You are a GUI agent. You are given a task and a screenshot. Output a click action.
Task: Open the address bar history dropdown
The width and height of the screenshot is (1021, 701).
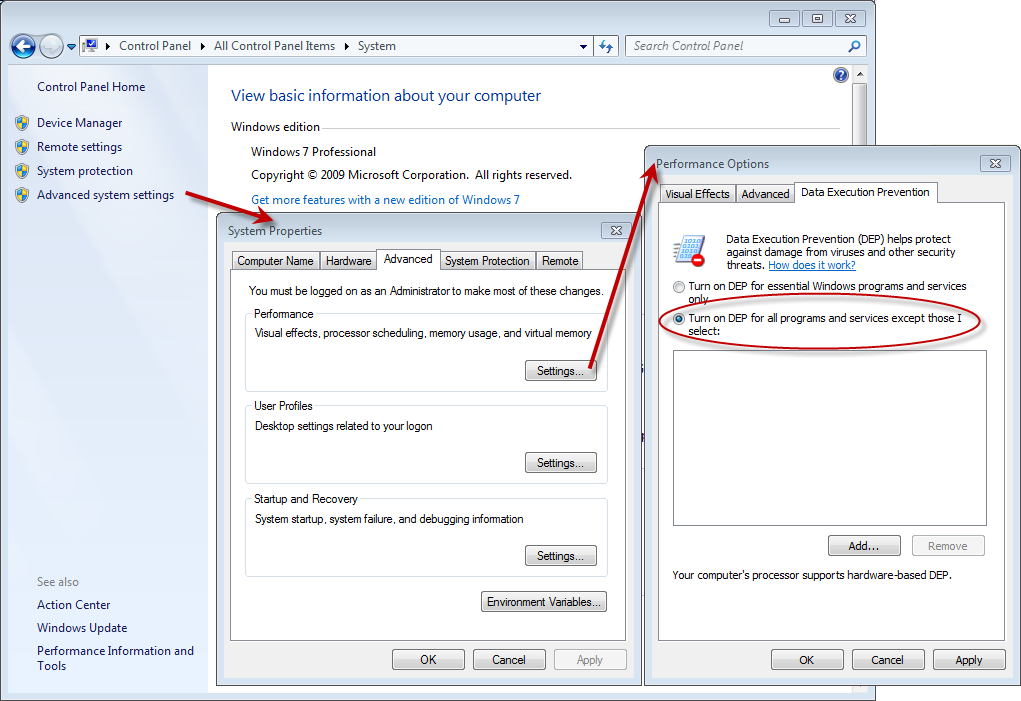(x=583, y=46)
